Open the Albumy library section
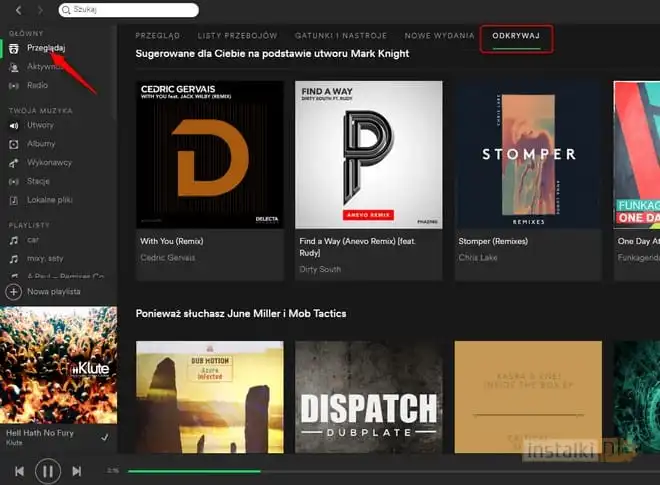This screenshot has width=660, height=485. pos(41,143)
